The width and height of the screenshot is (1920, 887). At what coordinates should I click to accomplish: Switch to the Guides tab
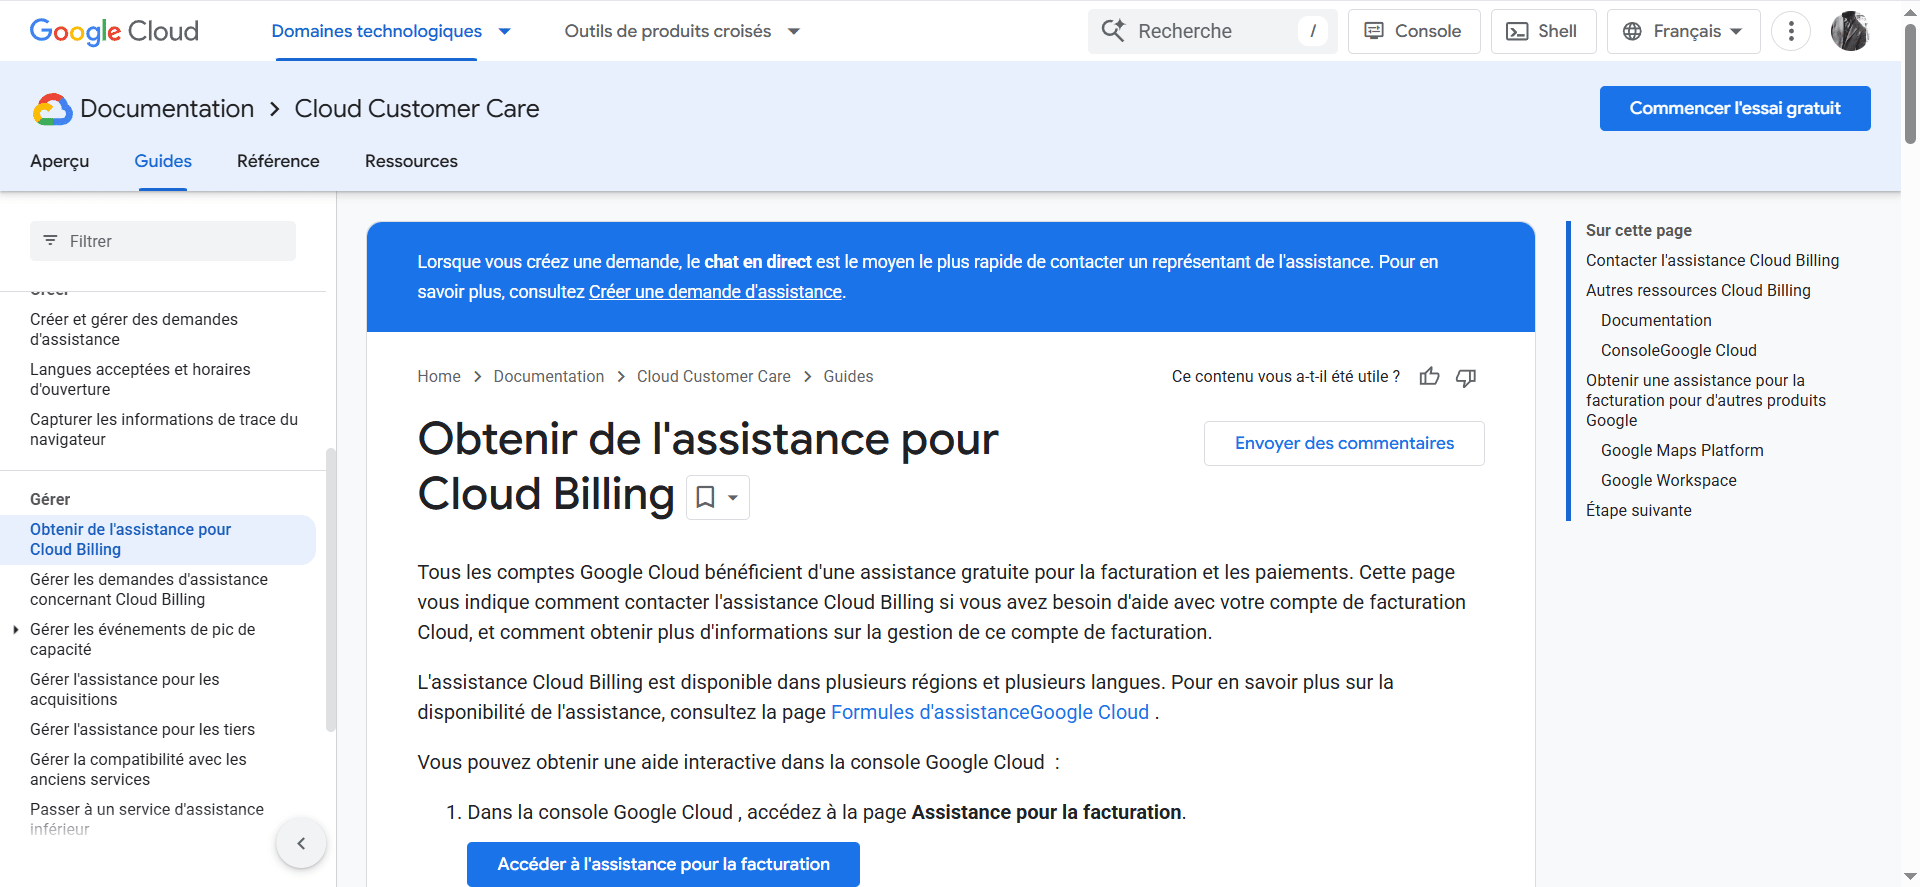click(x=163, y=161)
